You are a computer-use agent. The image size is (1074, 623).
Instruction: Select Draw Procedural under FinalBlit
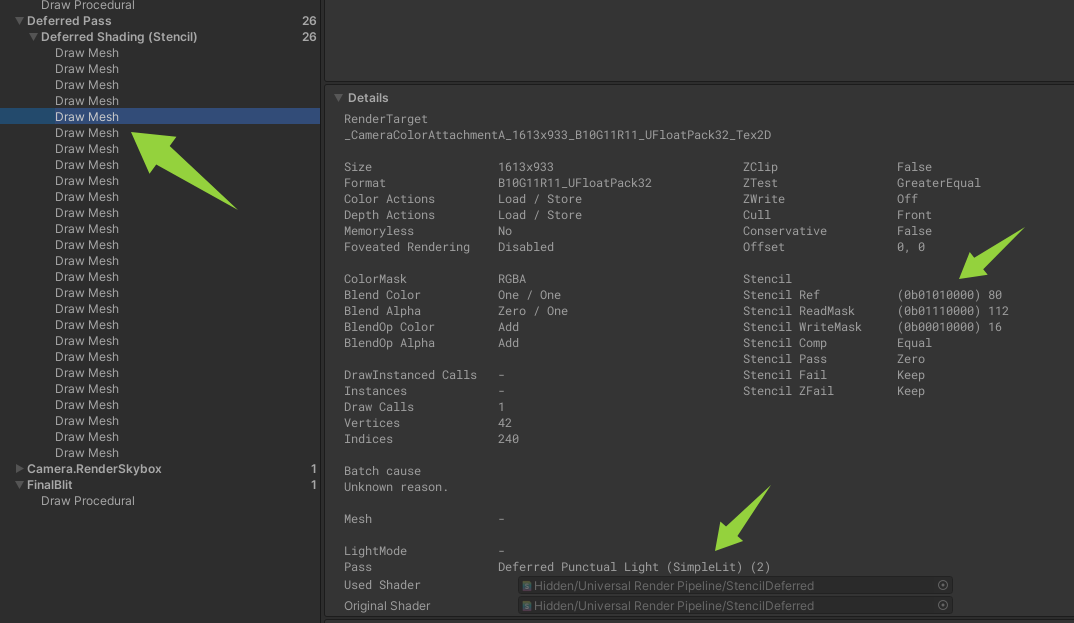pos(87,501)
